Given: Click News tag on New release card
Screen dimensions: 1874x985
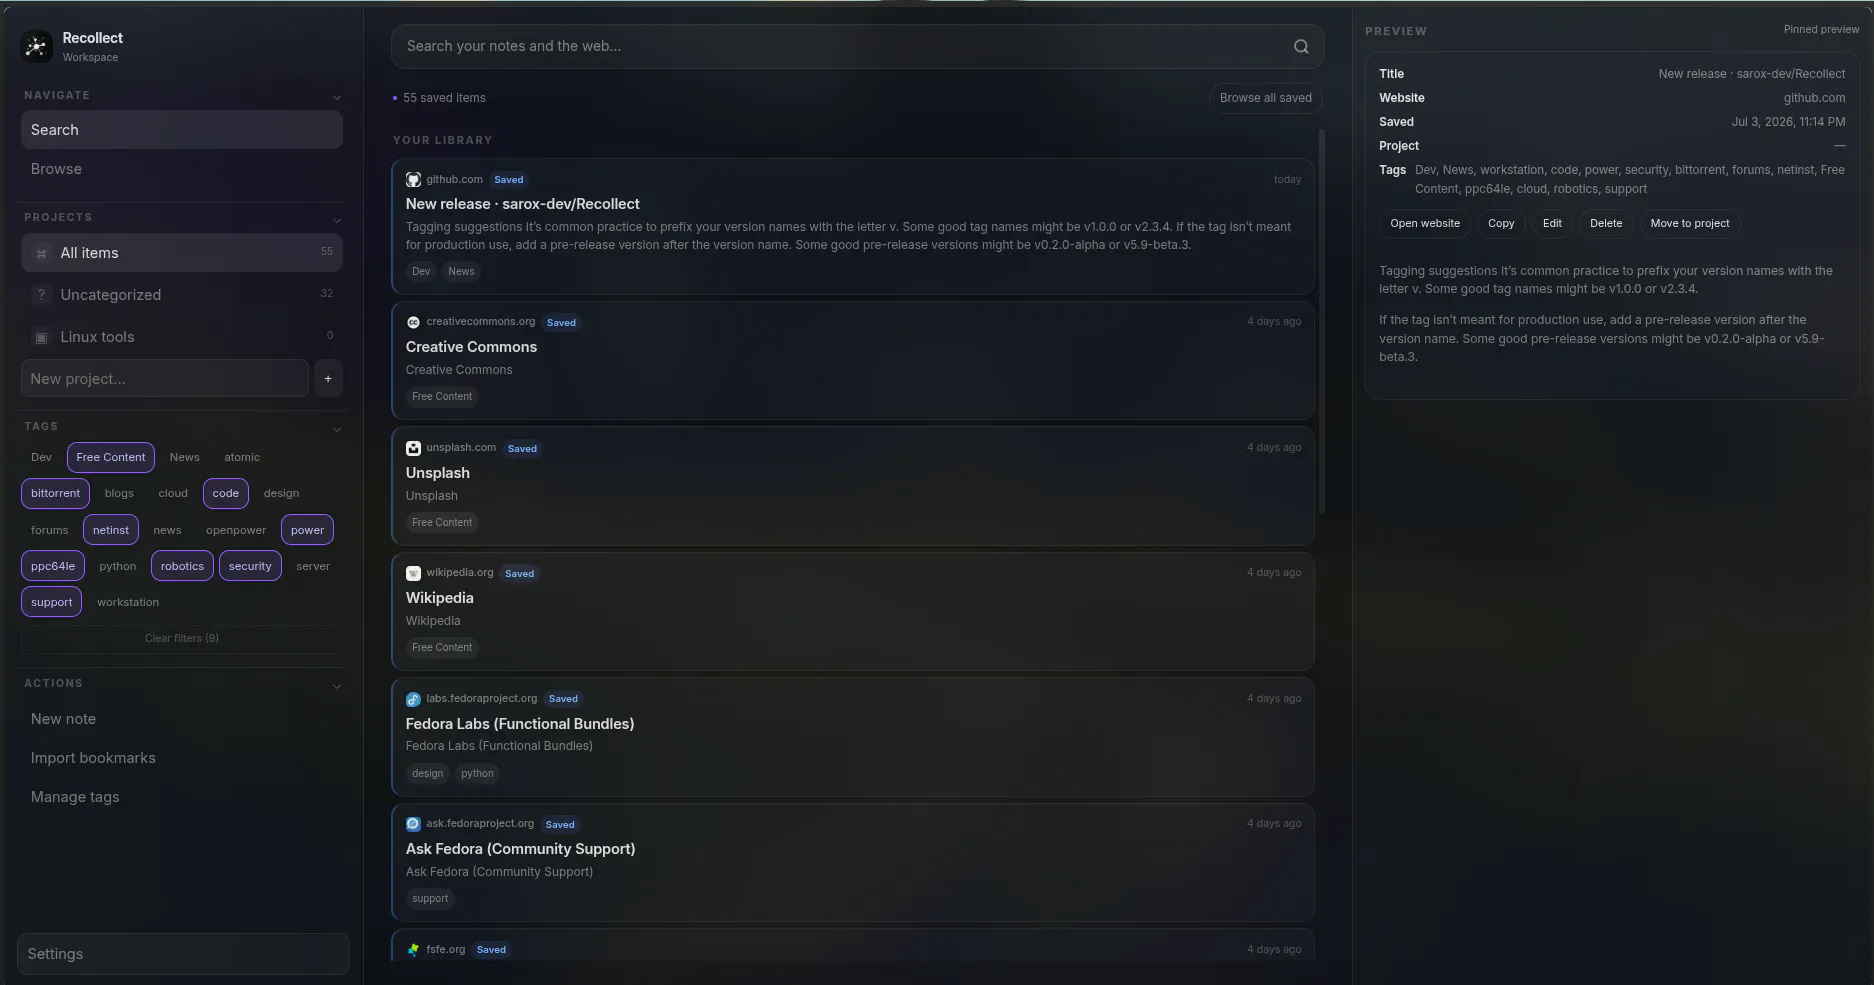Looking at the screenshot, I should [461, 272].
